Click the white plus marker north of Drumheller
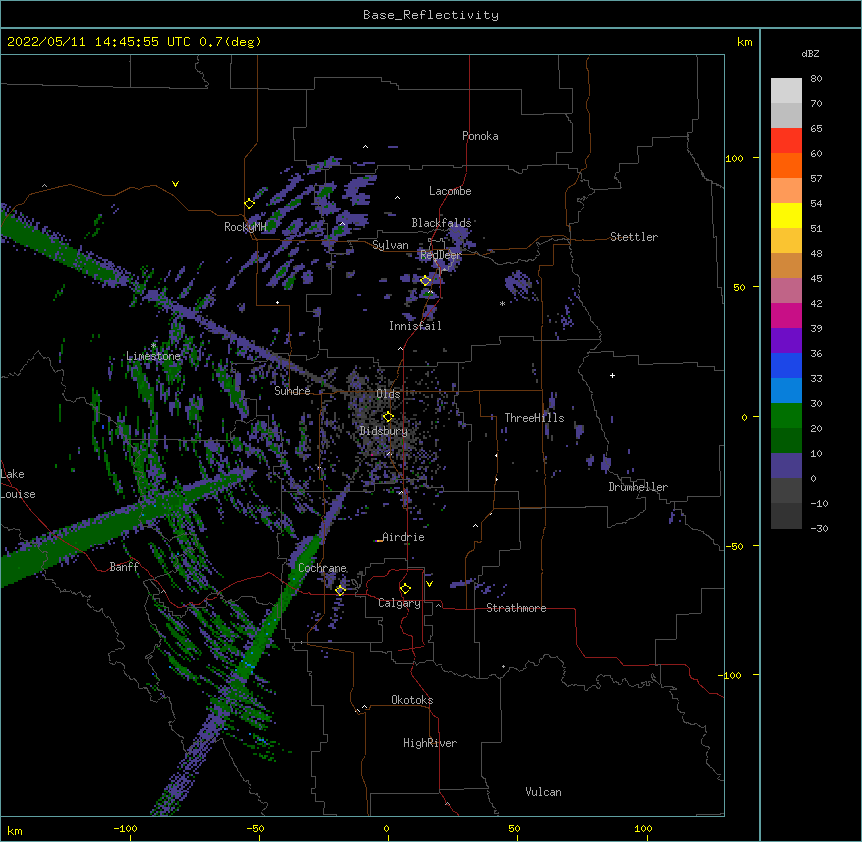The image size is (862, 842). (612, 375)
